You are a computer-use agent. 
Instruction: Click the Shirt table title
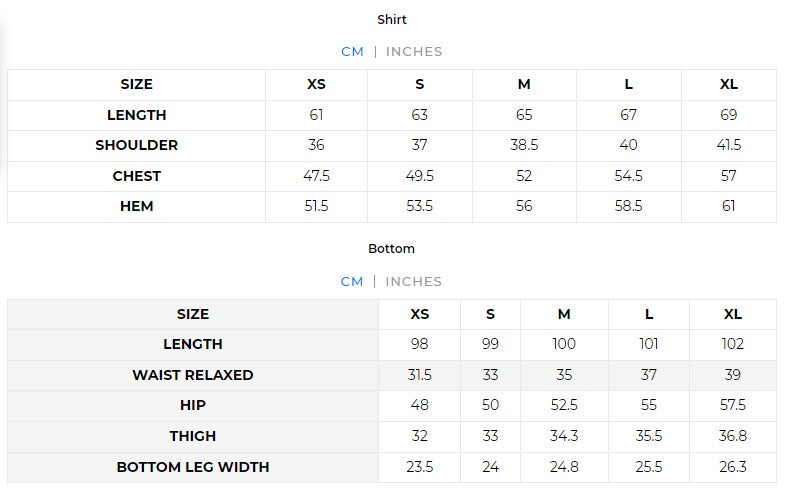pyautogui.click(x=392, y=19)
